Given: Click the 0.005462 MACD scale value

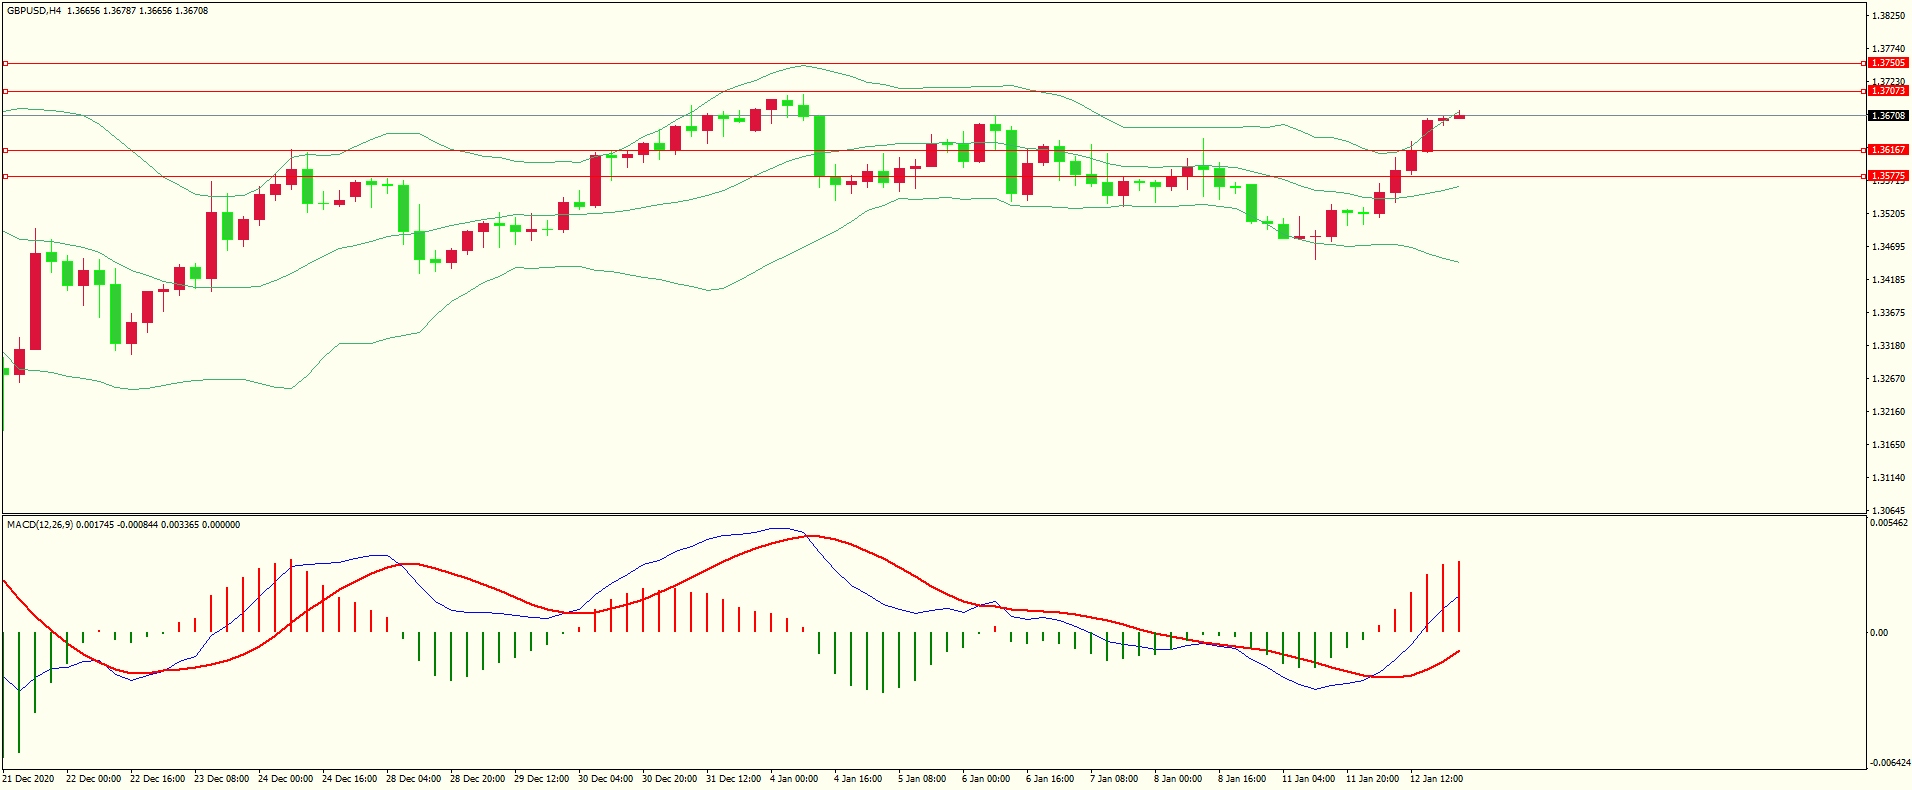Looking at the screenshot, I should (1889, 523).
